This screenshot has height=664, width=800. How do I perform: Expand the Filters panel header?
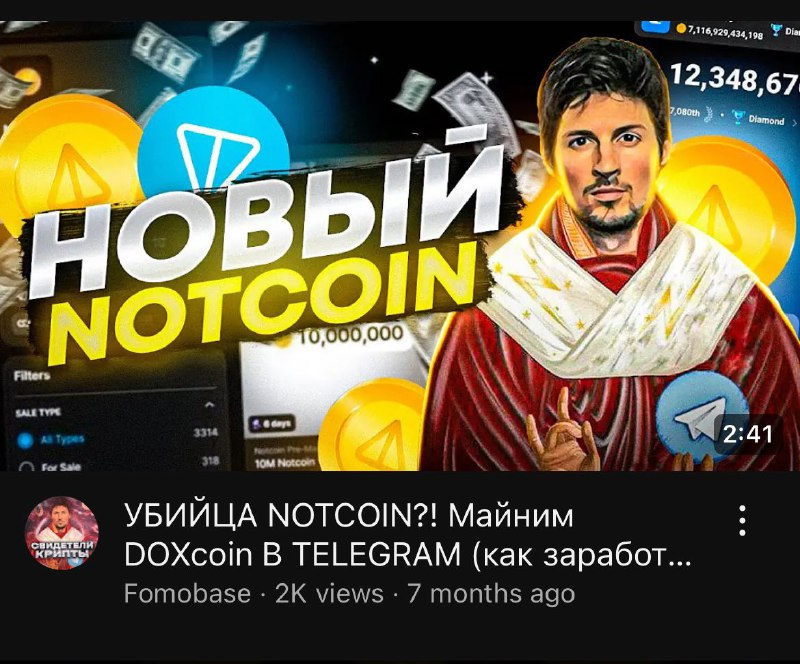click(32, 376)
